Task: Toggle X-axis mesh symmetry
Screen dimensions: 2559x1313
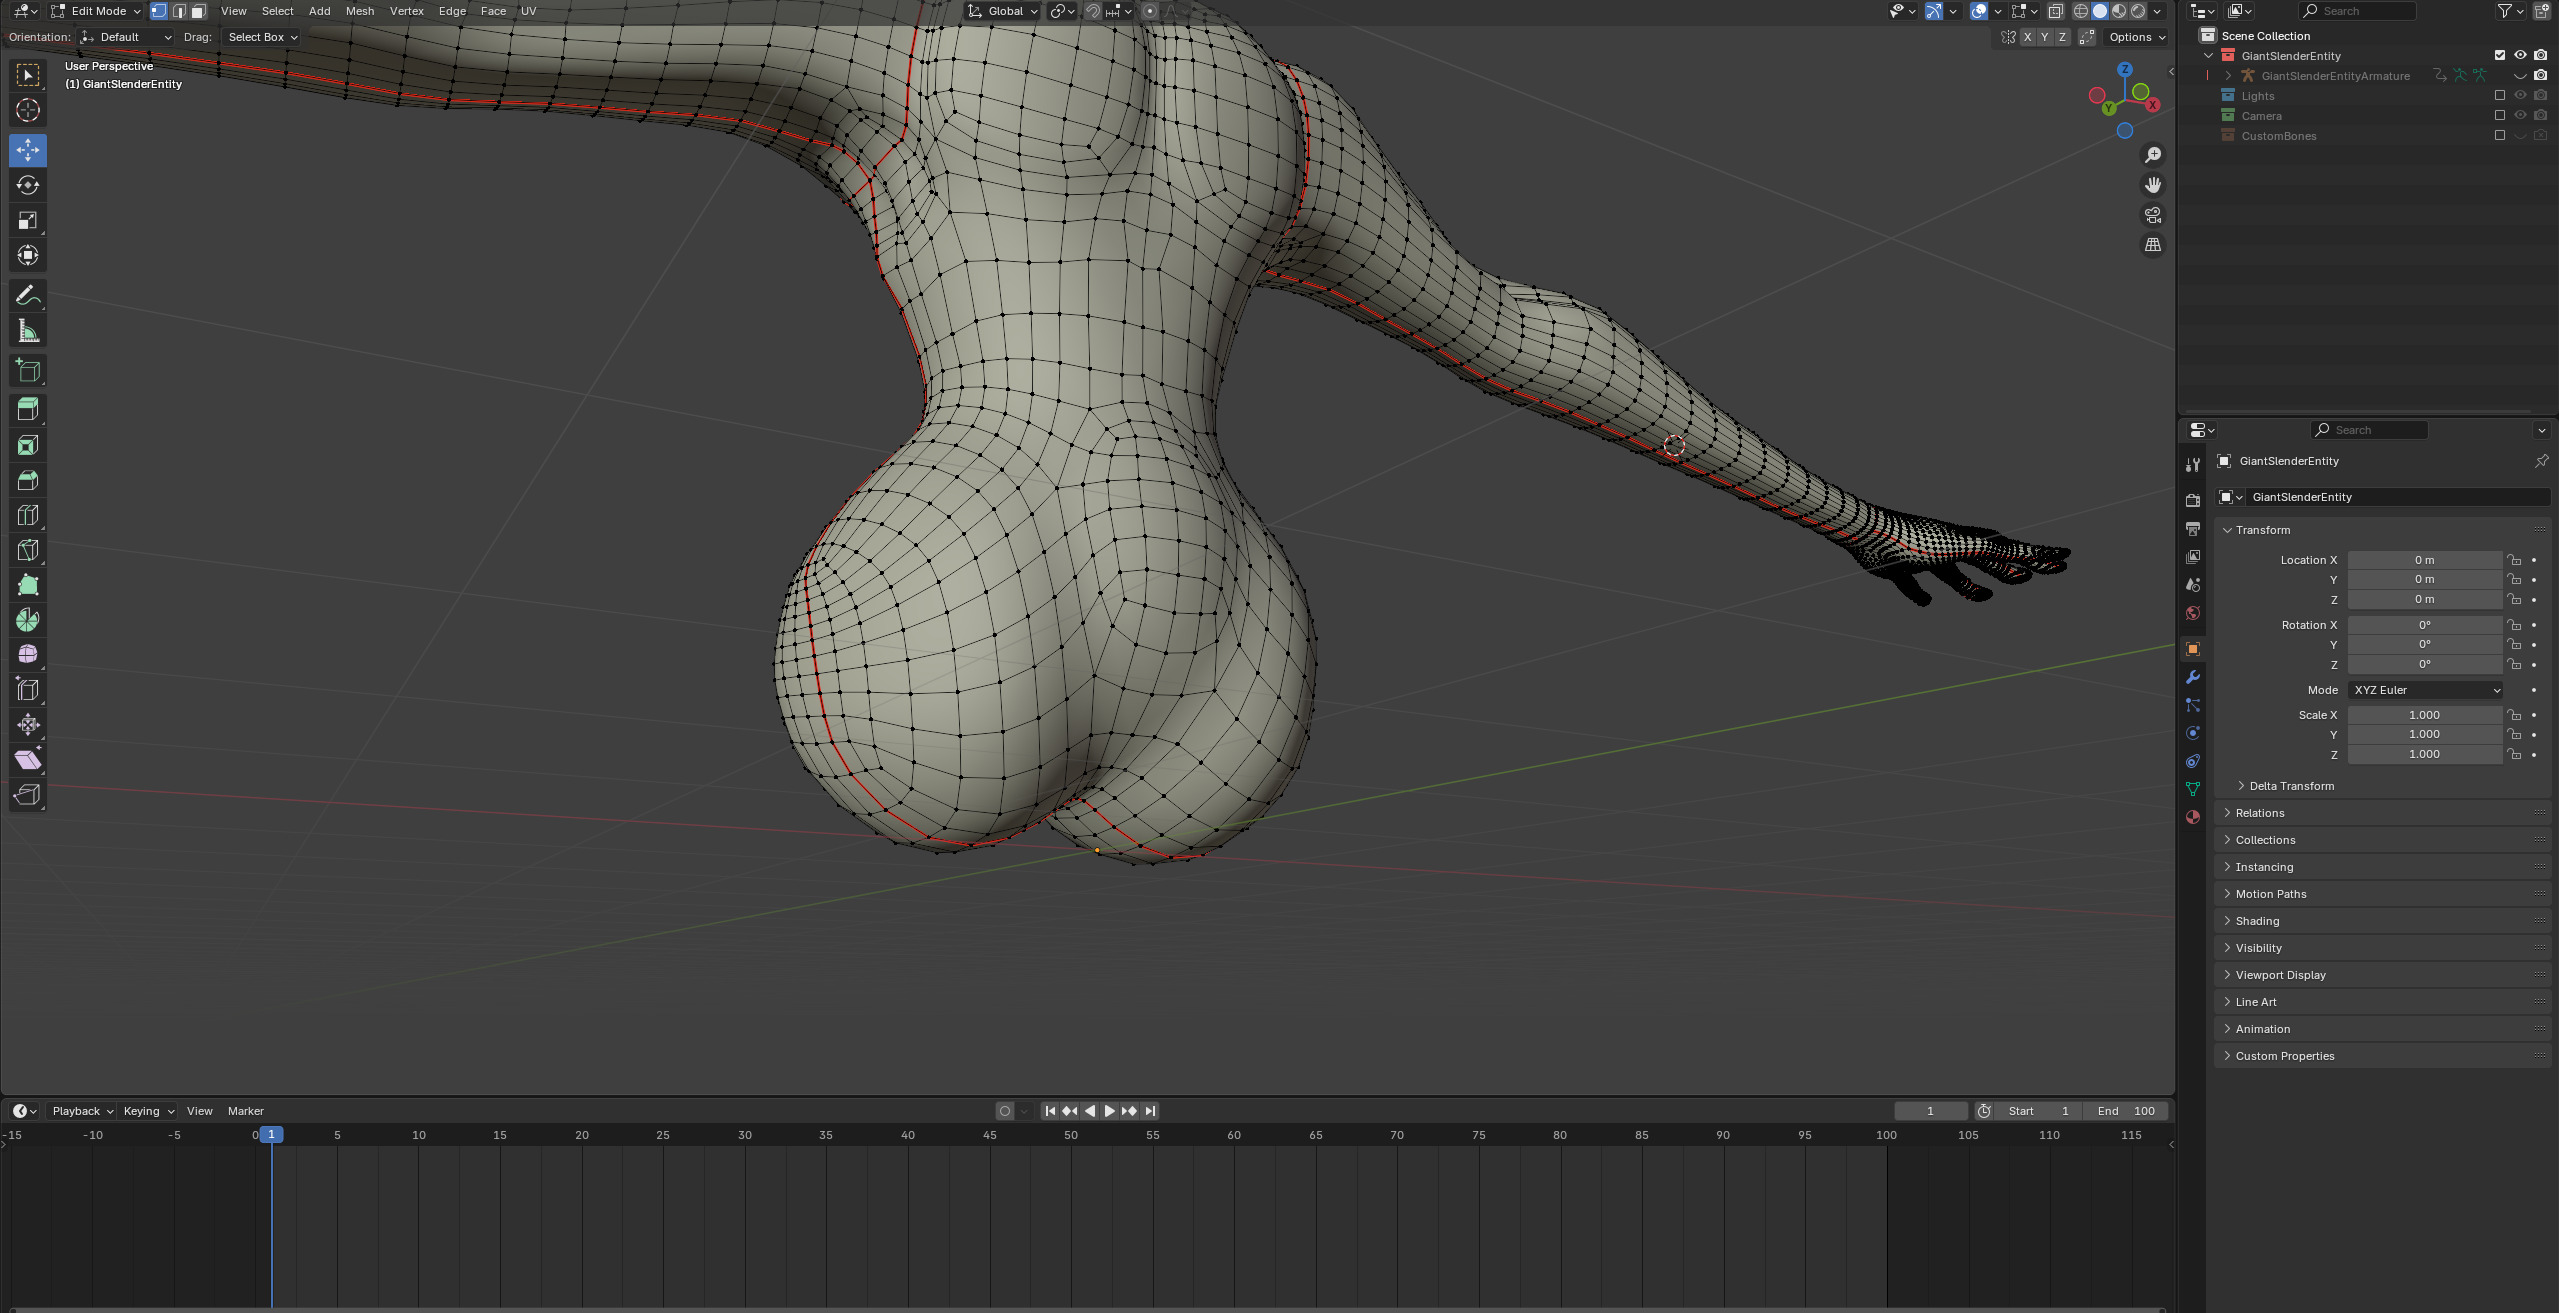Action: tap(2027, 37)
